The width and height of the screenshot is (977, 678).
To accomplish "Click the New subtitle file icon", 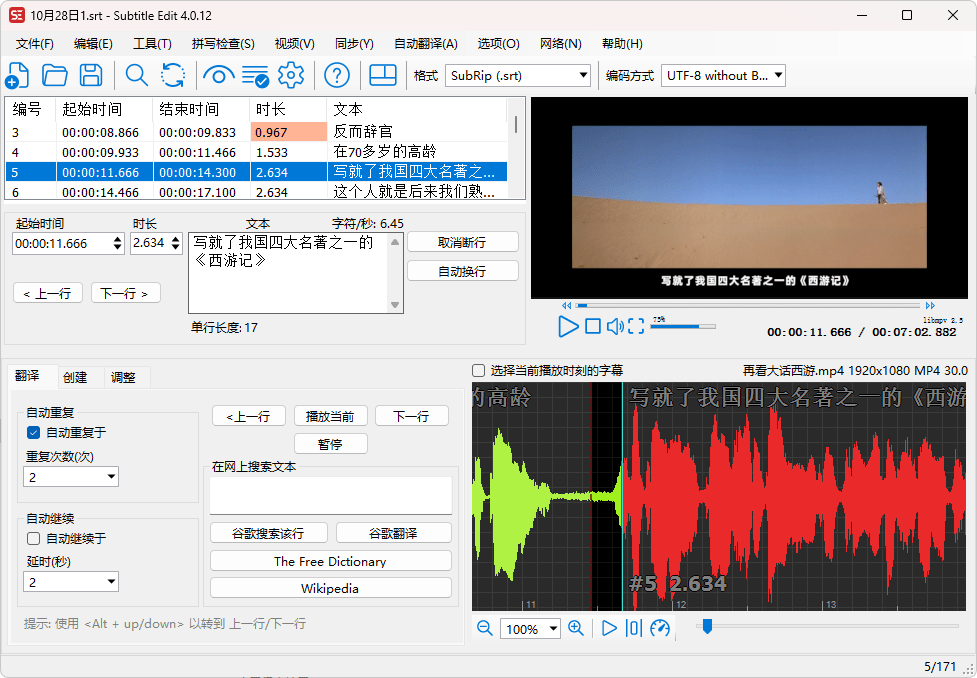I will pos(17,75).
